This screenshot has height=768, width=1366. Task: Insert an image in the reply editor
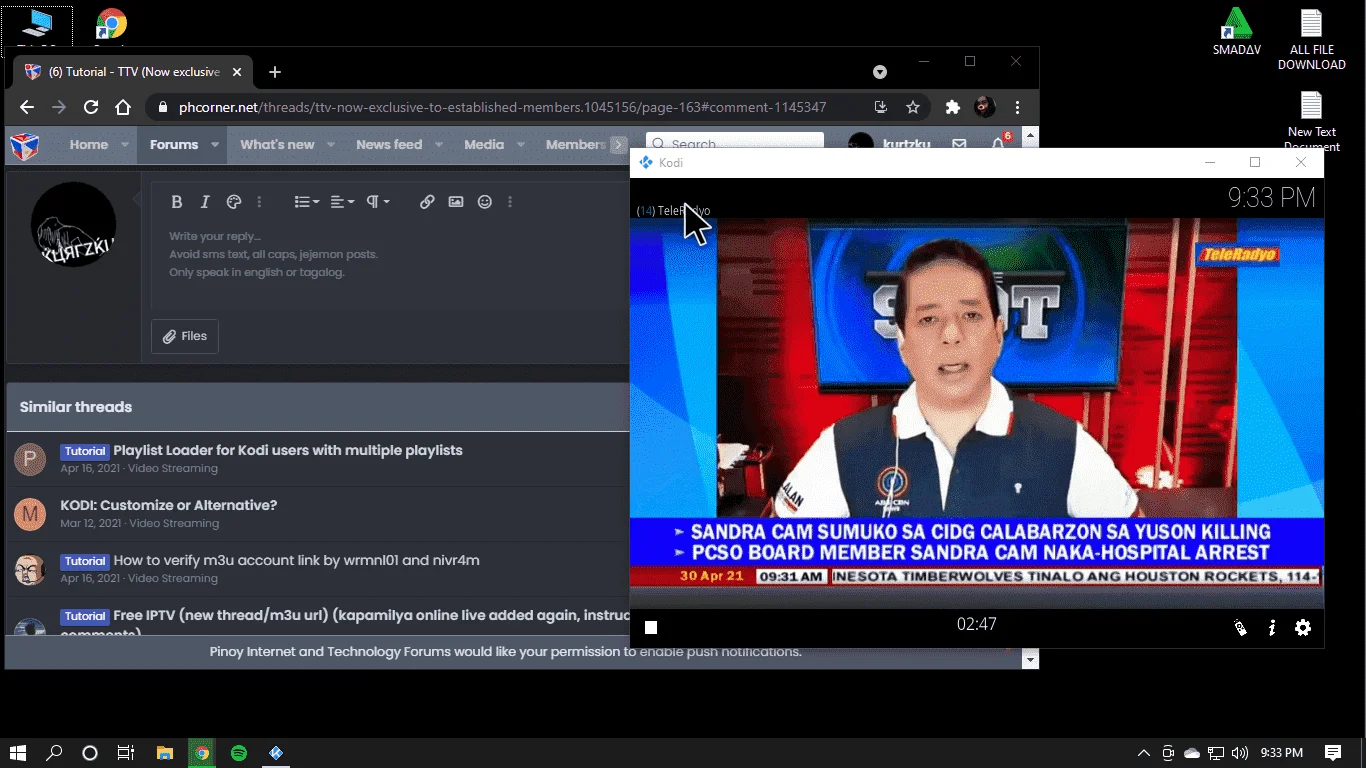pos(456,202)
